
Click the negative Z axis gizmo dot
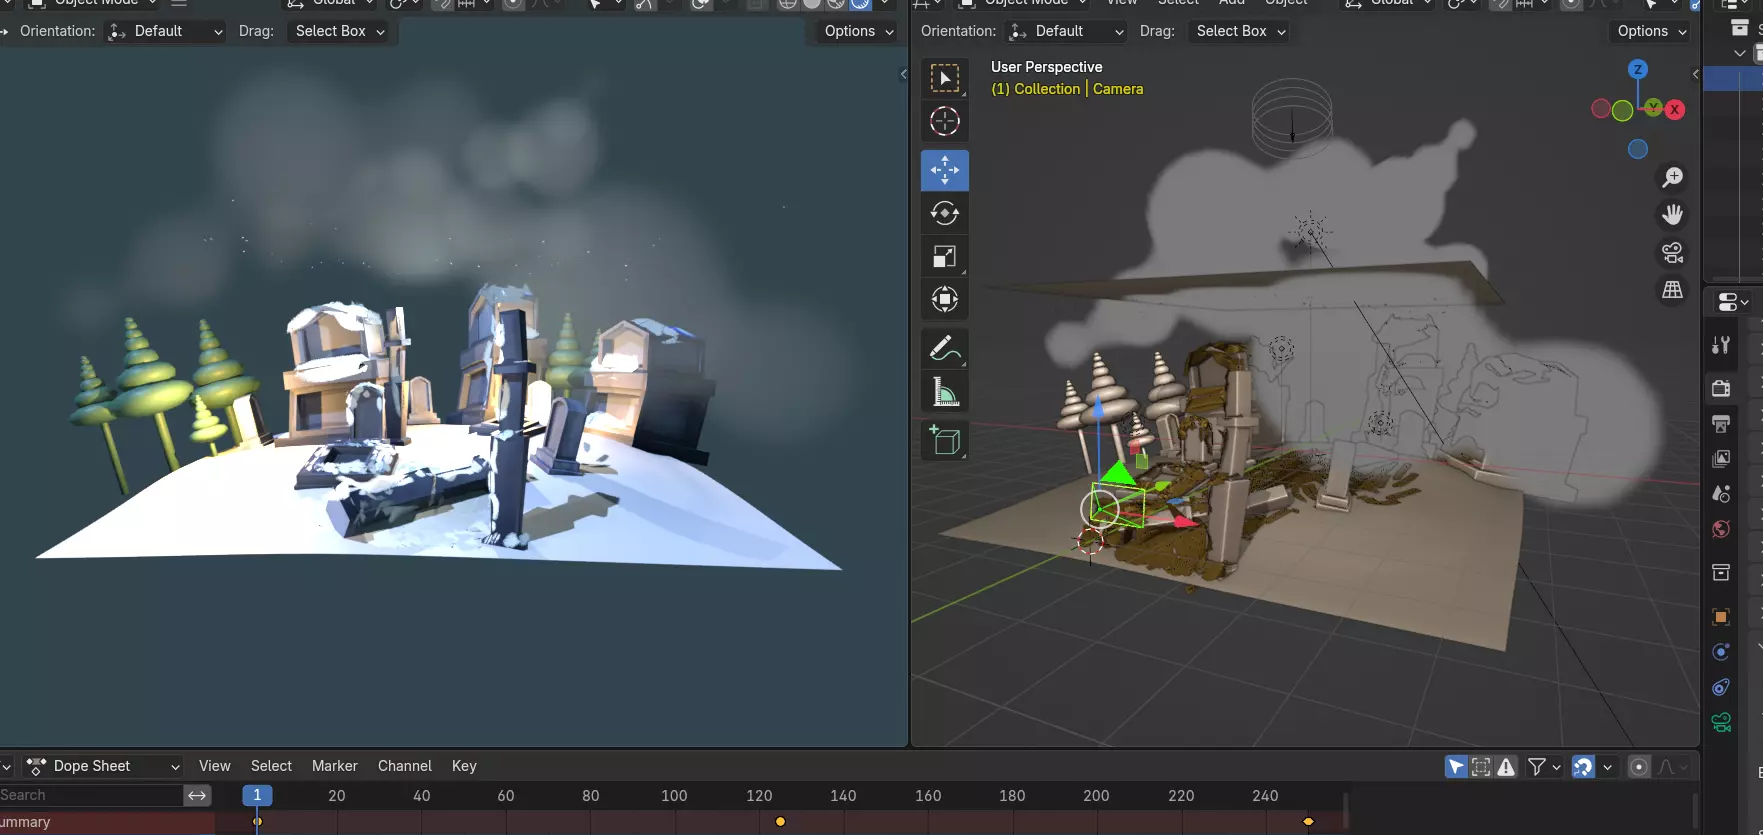coord(1638,149)
